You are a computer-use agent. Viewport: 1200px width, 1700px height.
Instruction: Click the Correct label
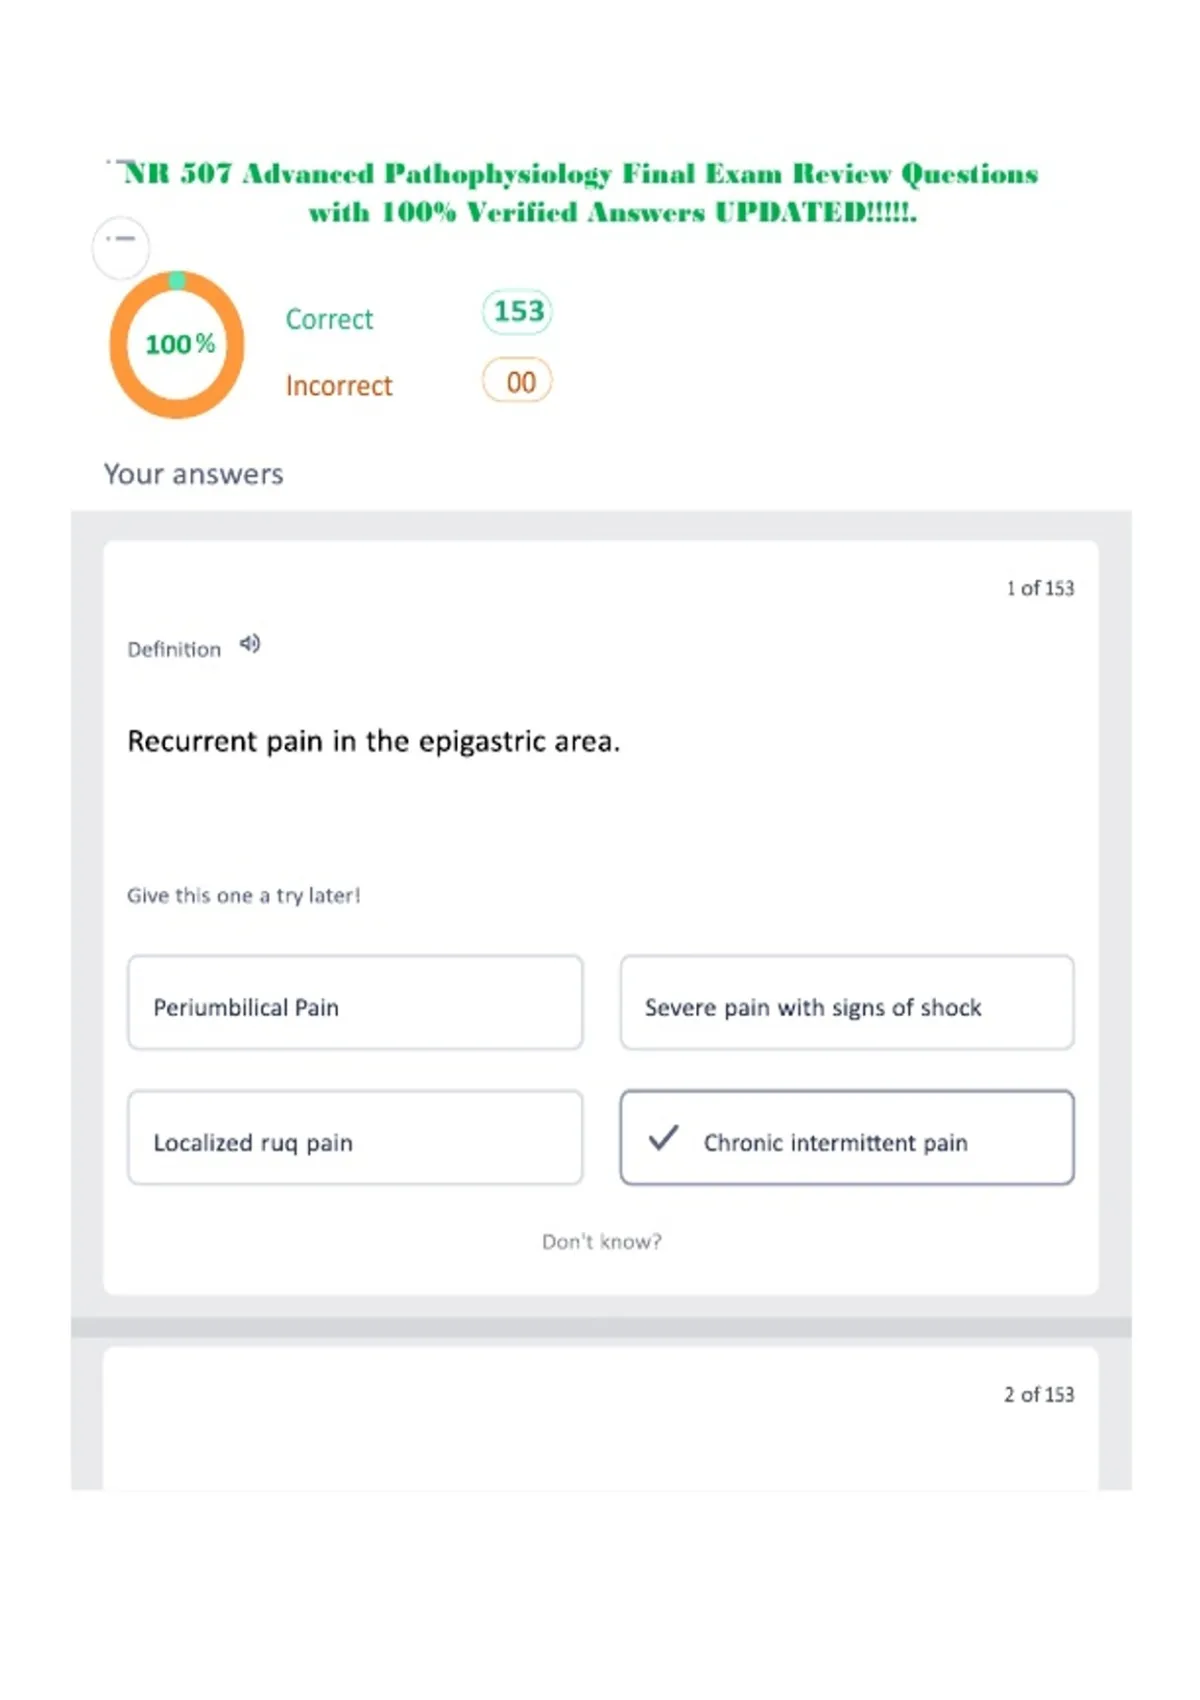(329, 319)
